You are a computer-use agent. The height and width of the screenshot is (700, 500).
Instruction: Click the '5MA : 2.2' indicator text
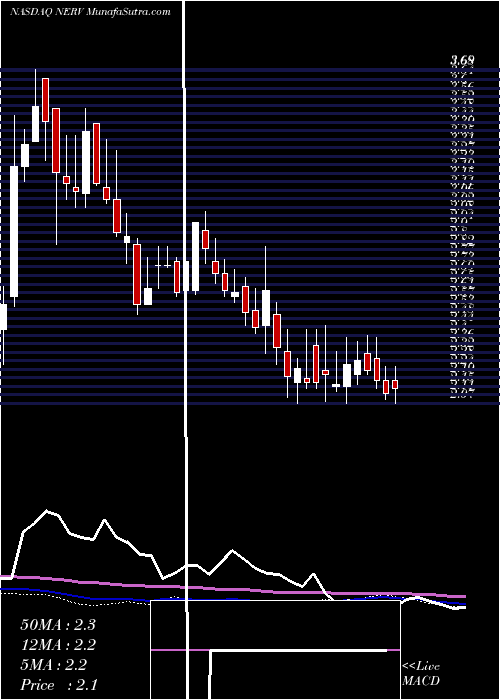click(x=54, y=665)
